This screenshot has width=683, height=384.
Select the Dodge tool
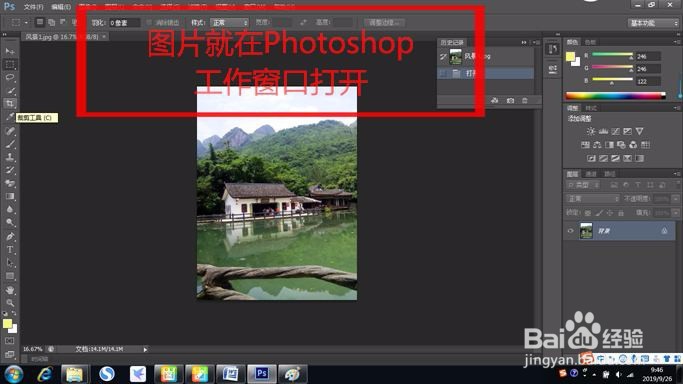(10, 222)
